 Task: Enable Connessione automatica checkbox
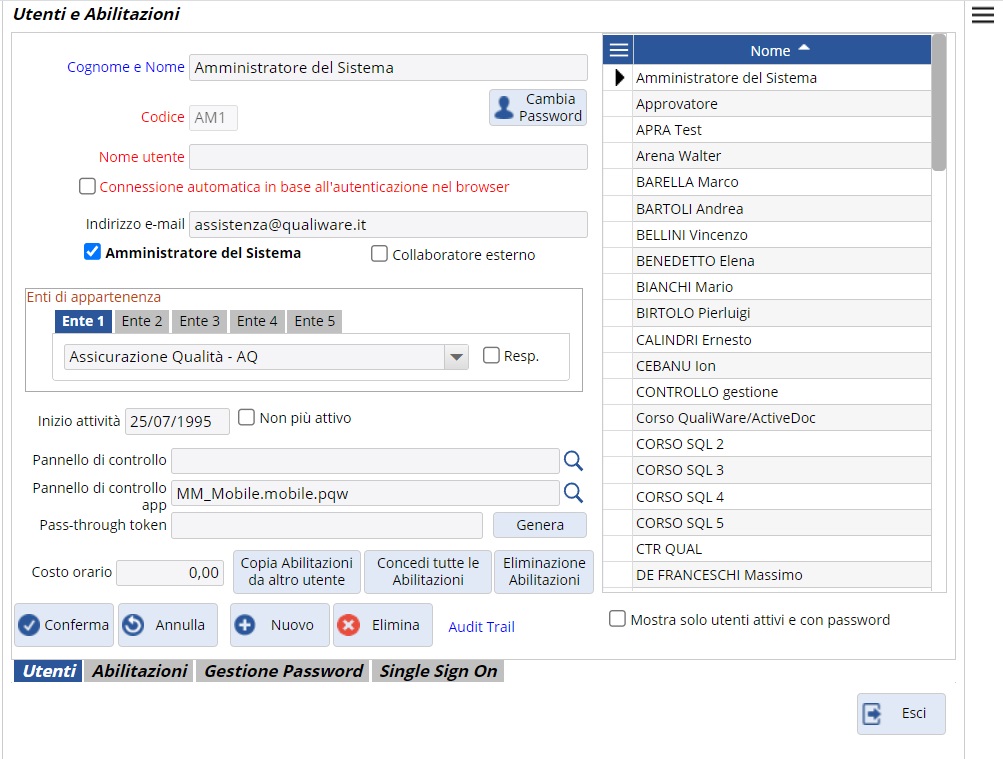(x=88, y=187)
